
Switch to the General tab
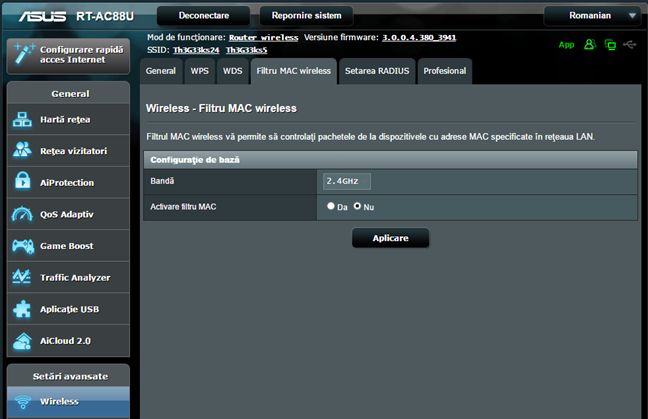(161, 71)
